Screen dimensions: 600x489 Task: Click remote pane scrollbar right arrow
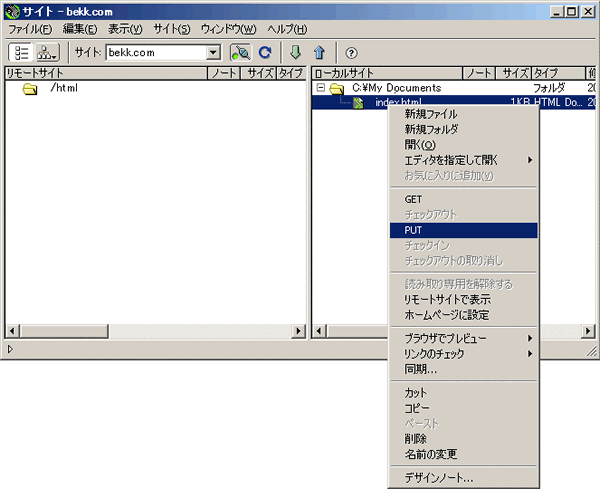tap(298, 331)
